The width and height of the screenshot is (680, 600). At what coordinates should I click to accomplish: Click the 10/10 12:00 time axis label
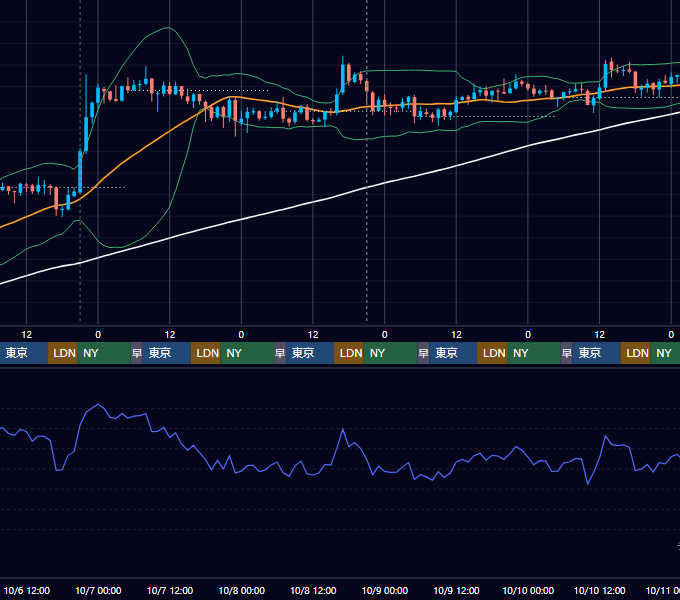tap(599, 590)
